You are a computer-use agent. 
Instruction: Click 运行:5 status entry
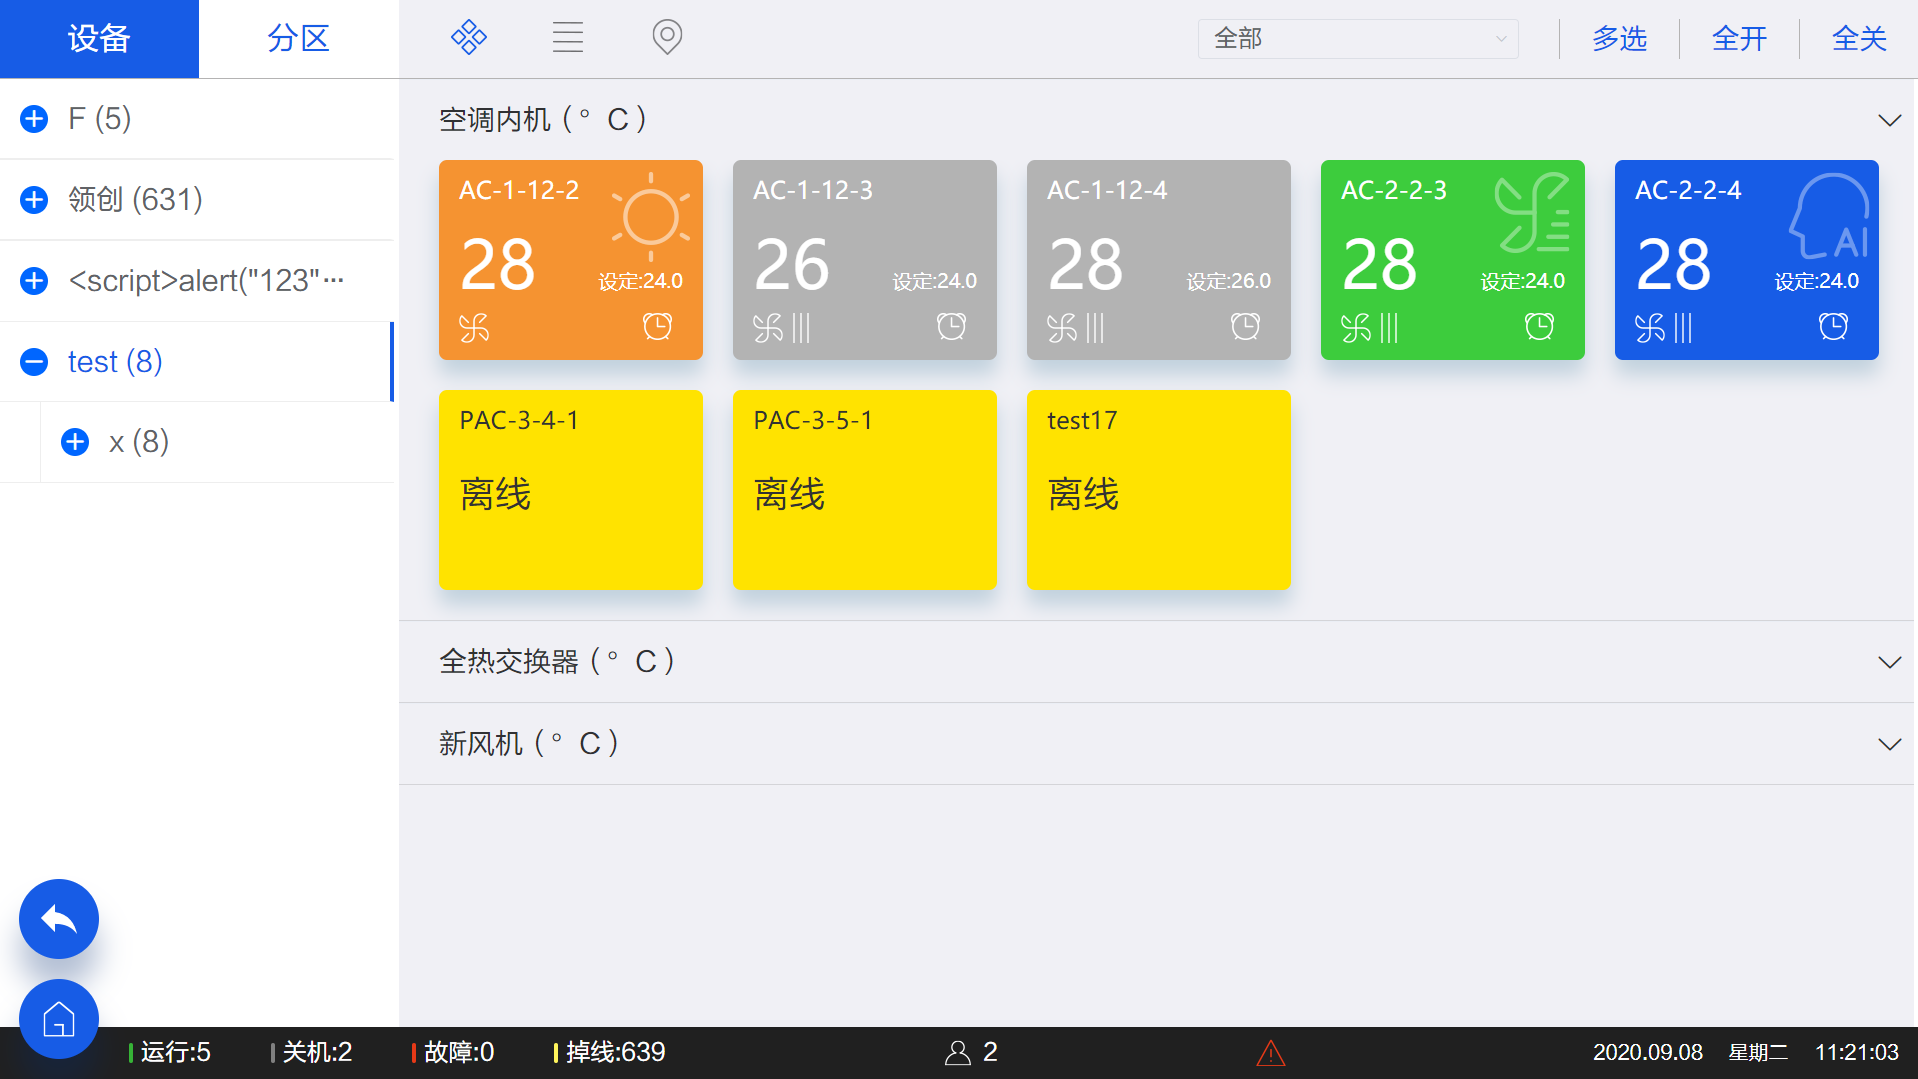pyautogui.click(x=170, y=1052)
